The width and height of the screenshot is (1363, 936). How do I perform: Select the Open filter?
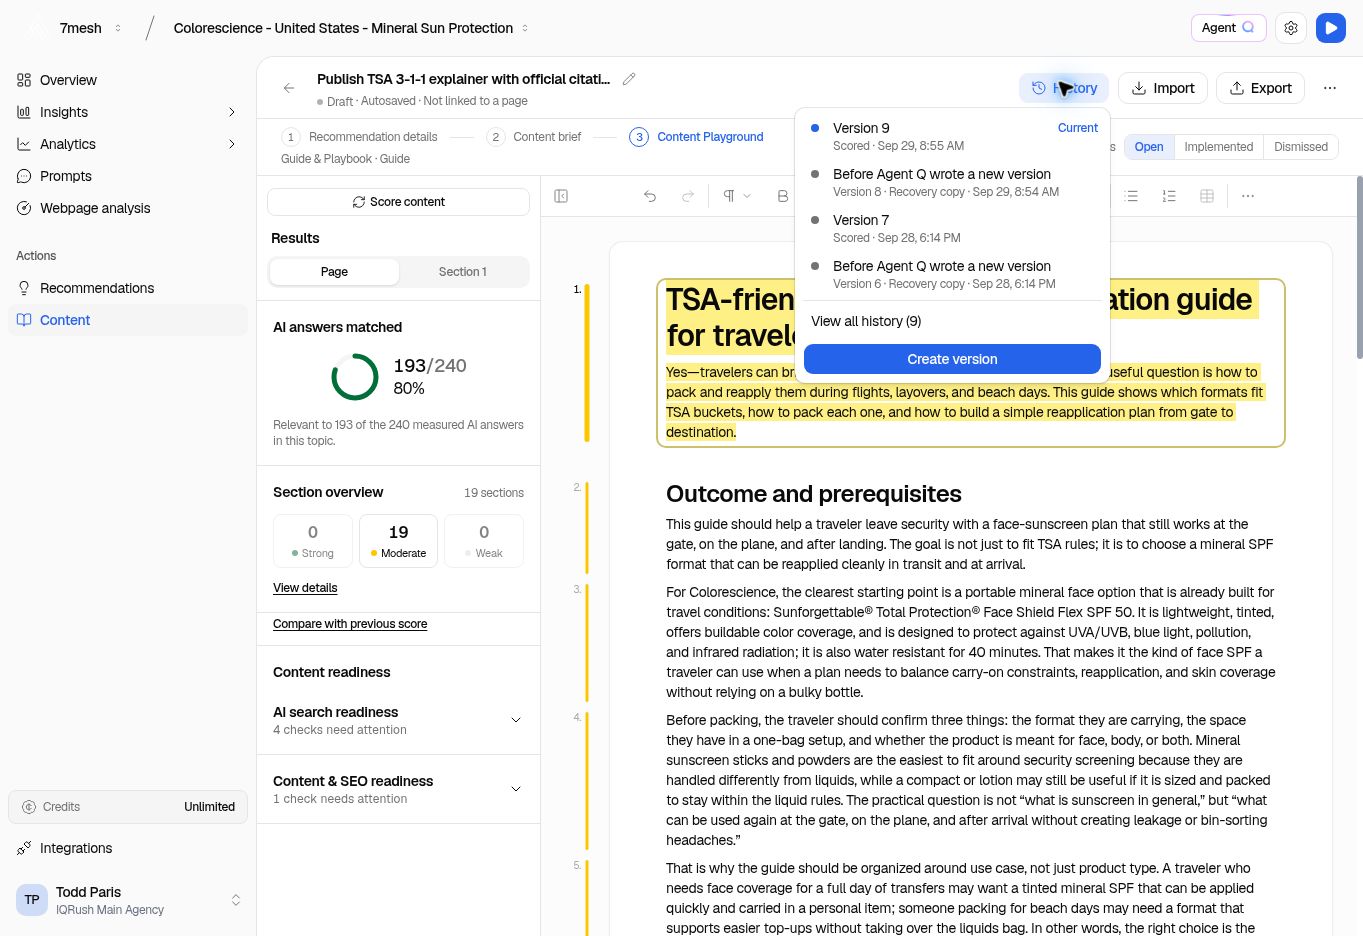1149,147
